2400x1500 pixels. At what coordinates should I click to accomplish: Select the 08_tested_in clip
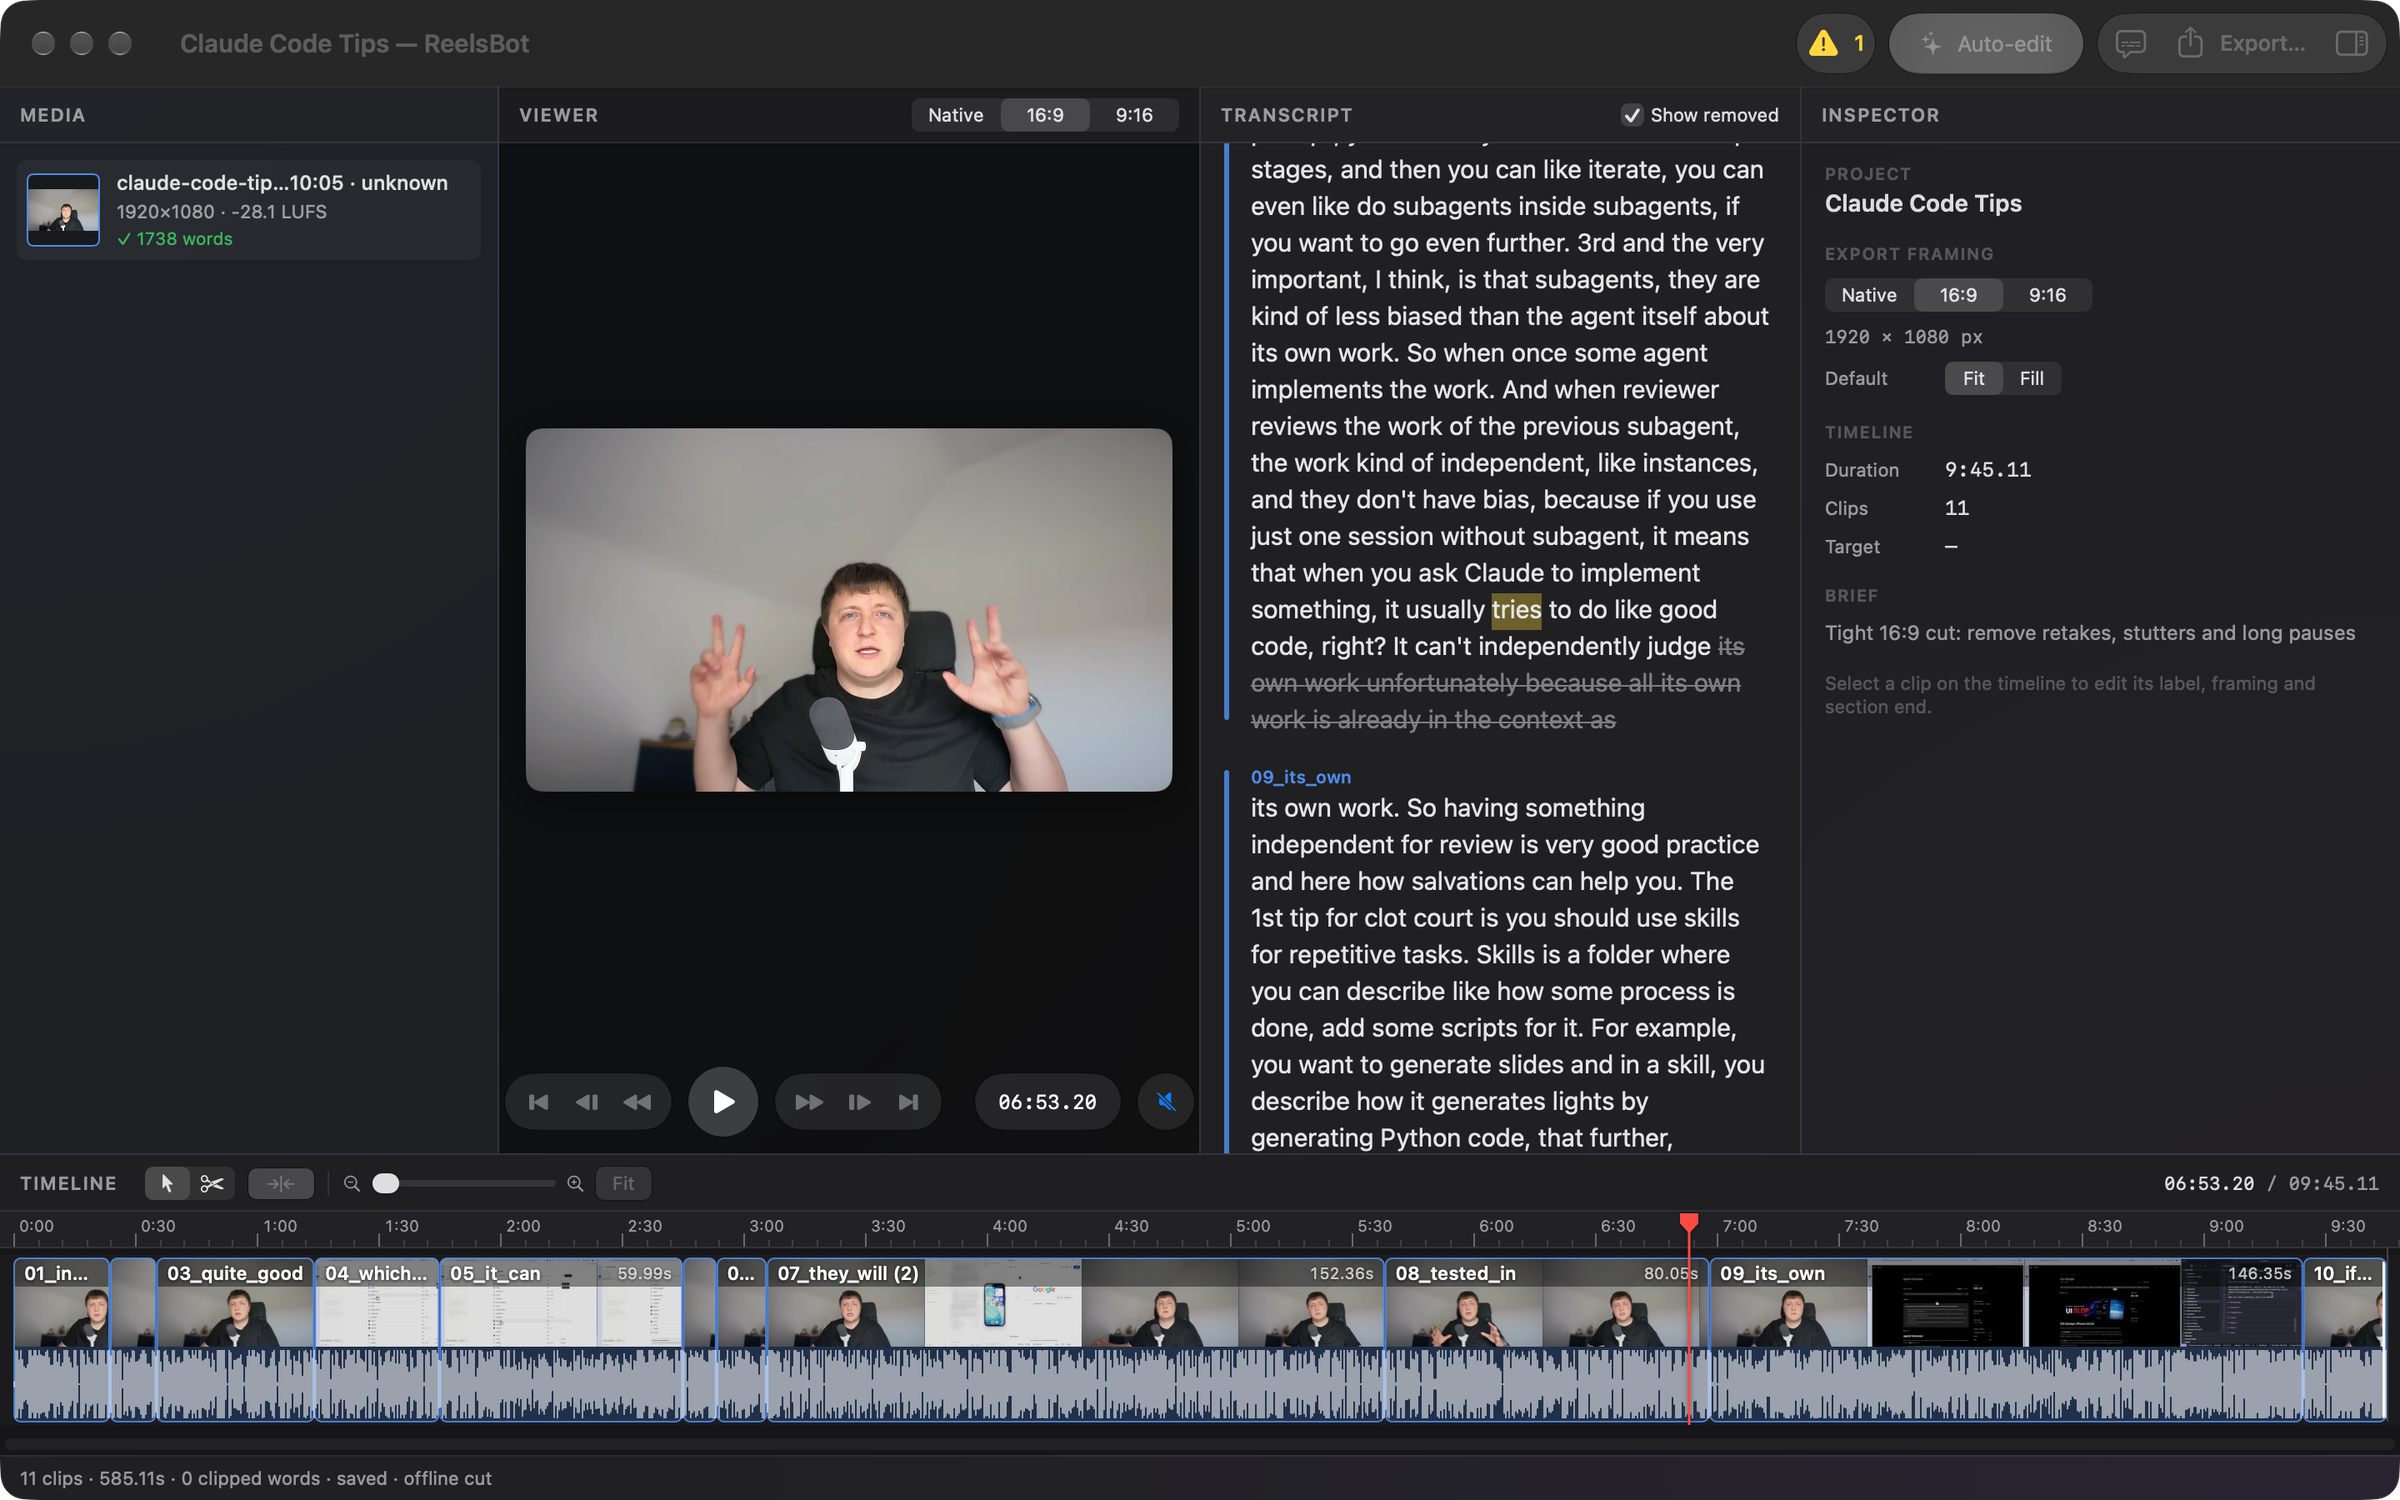click(1546, 1338)
